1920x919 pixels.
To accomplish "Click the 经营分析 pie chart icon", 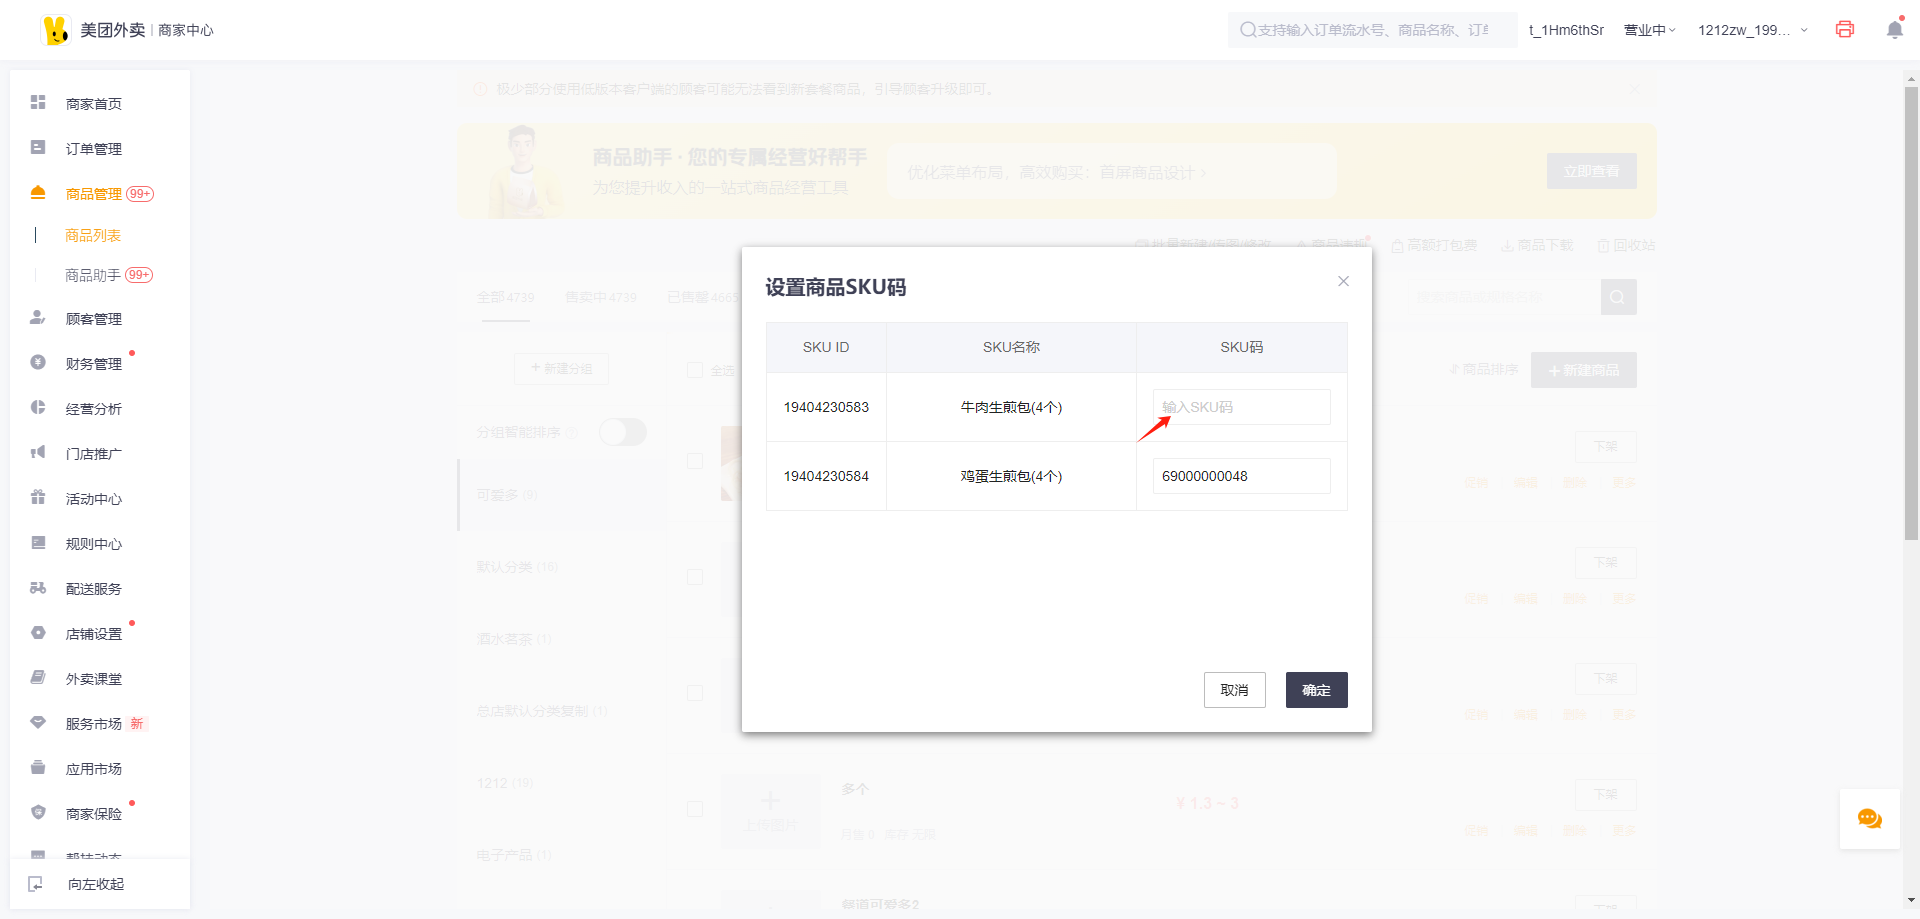I will point(38,408).
